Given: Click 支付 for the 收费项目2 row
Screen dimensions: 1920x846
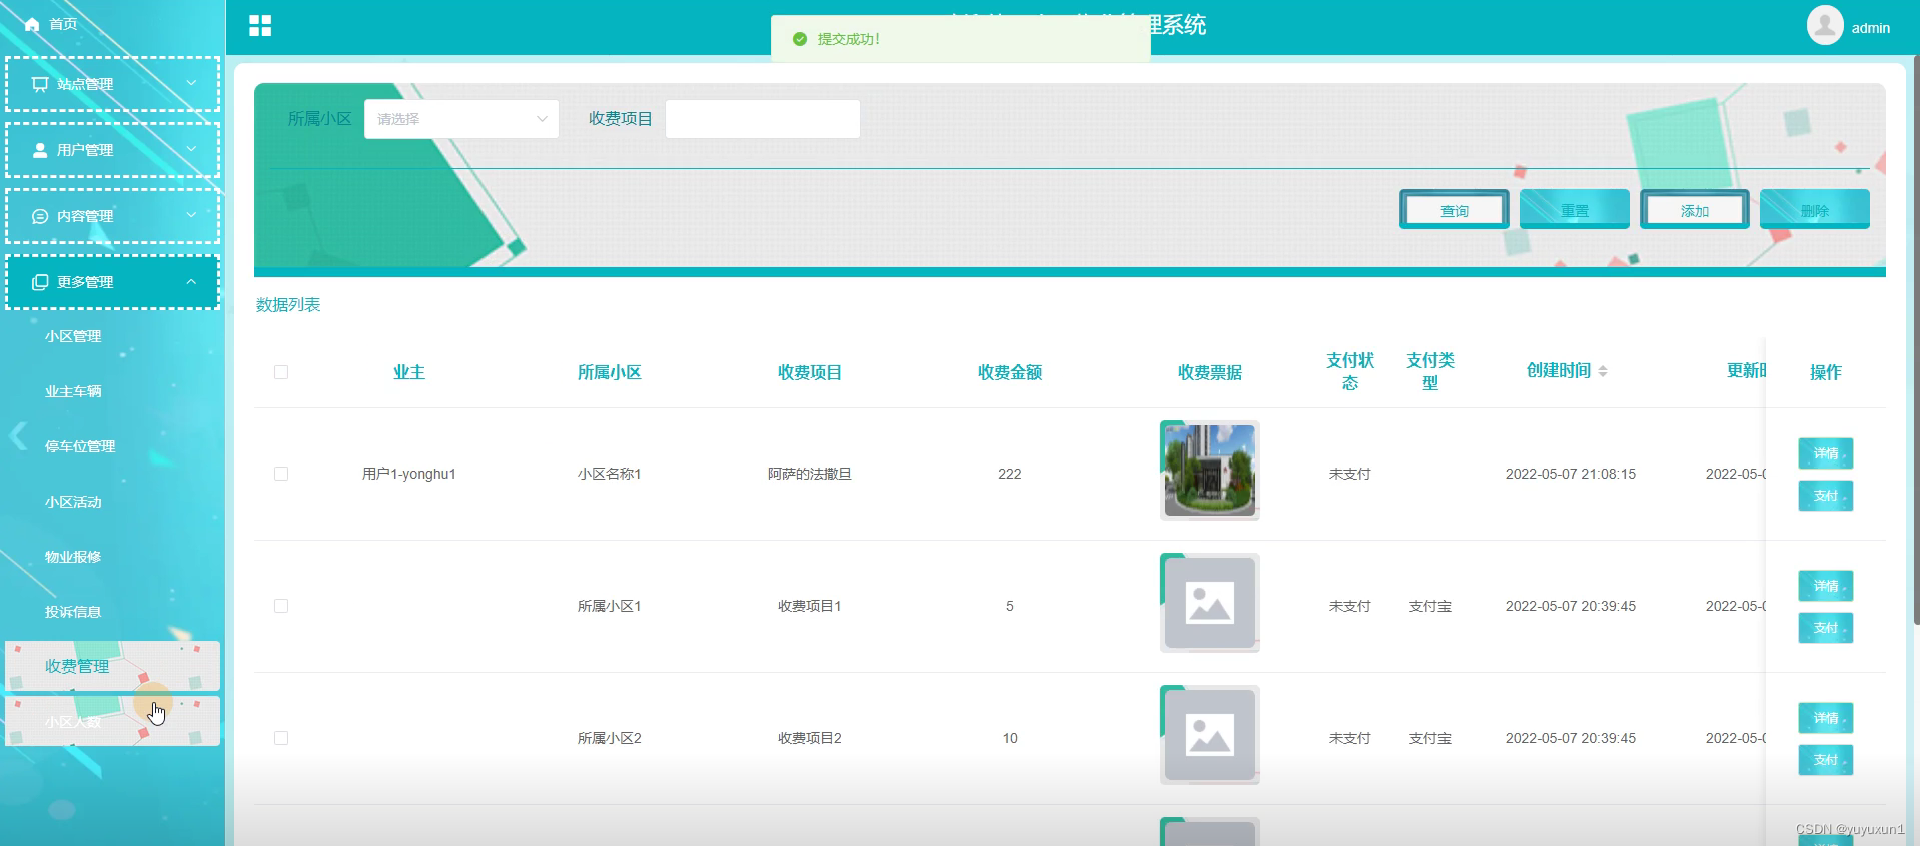Looking at the screenshot, I should coord(1826,760).
